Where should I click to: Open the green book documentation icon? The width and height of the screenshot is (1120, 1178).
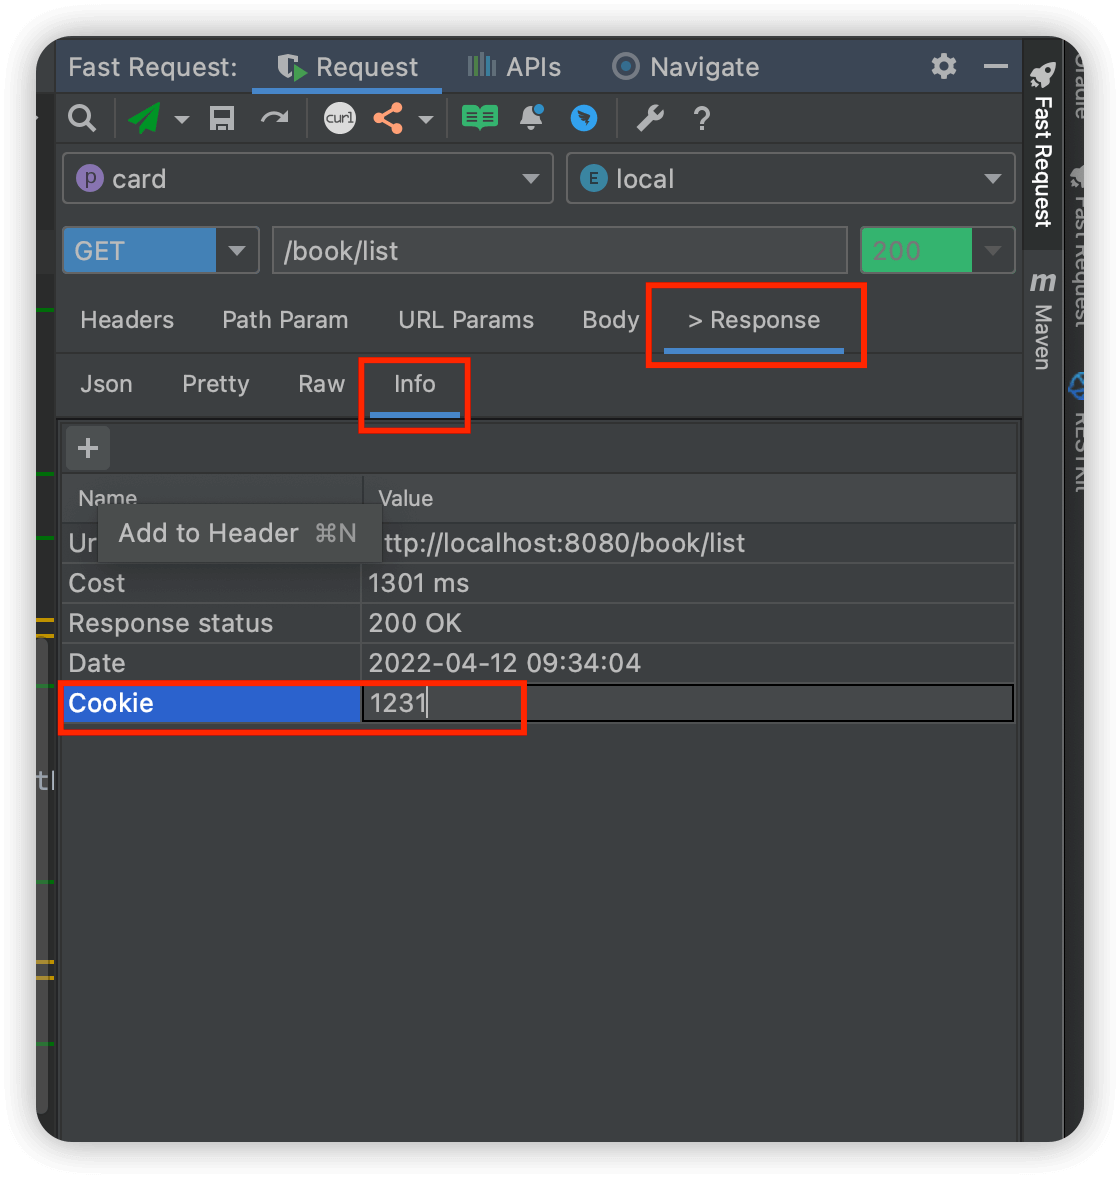coord(480,119)
